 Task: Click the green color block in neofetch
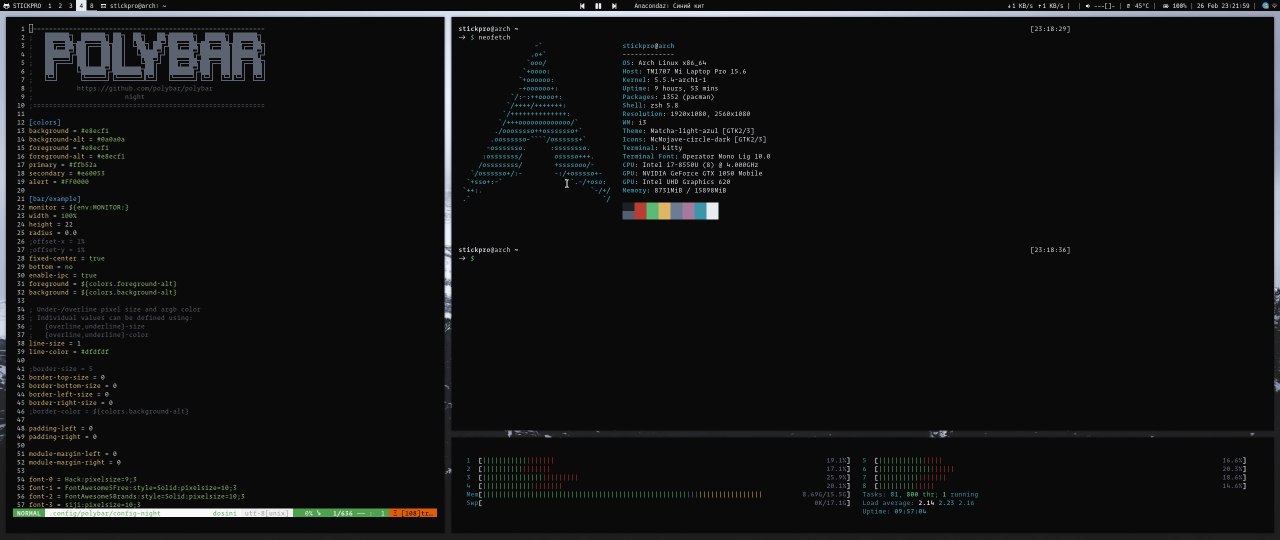click(652, 211)
